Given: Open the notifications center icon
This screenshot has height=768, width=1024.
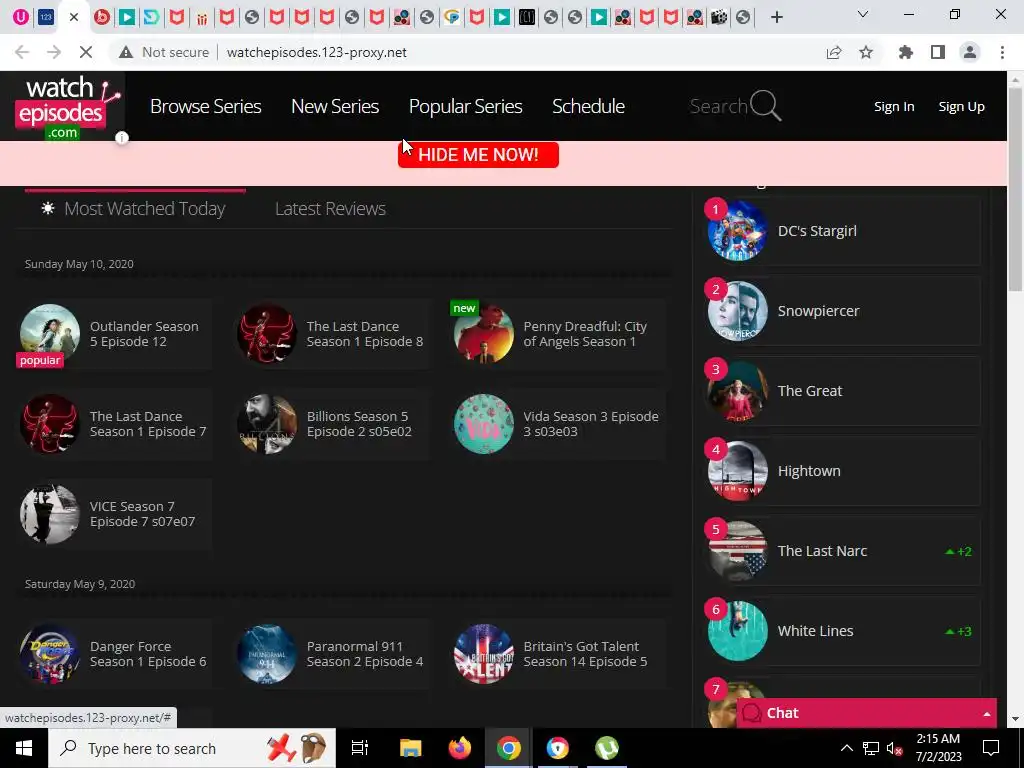Looking at the screenshot, I should click(991, 748).
